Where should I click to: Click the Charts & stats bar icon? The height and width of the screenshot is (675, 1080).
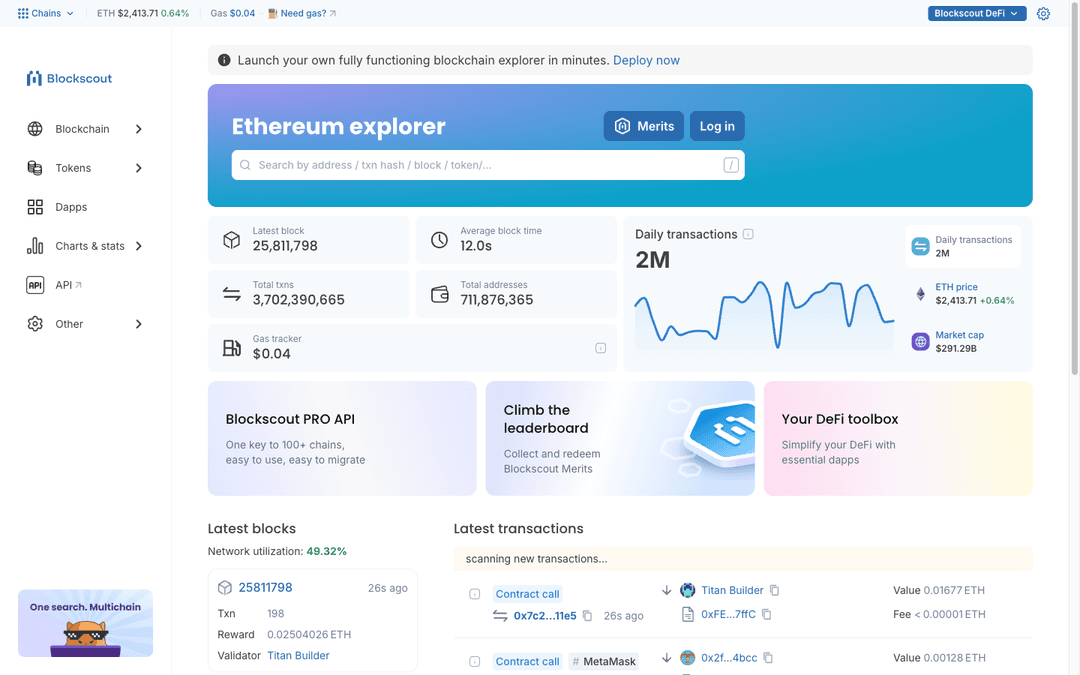click(x=35, y=246)
